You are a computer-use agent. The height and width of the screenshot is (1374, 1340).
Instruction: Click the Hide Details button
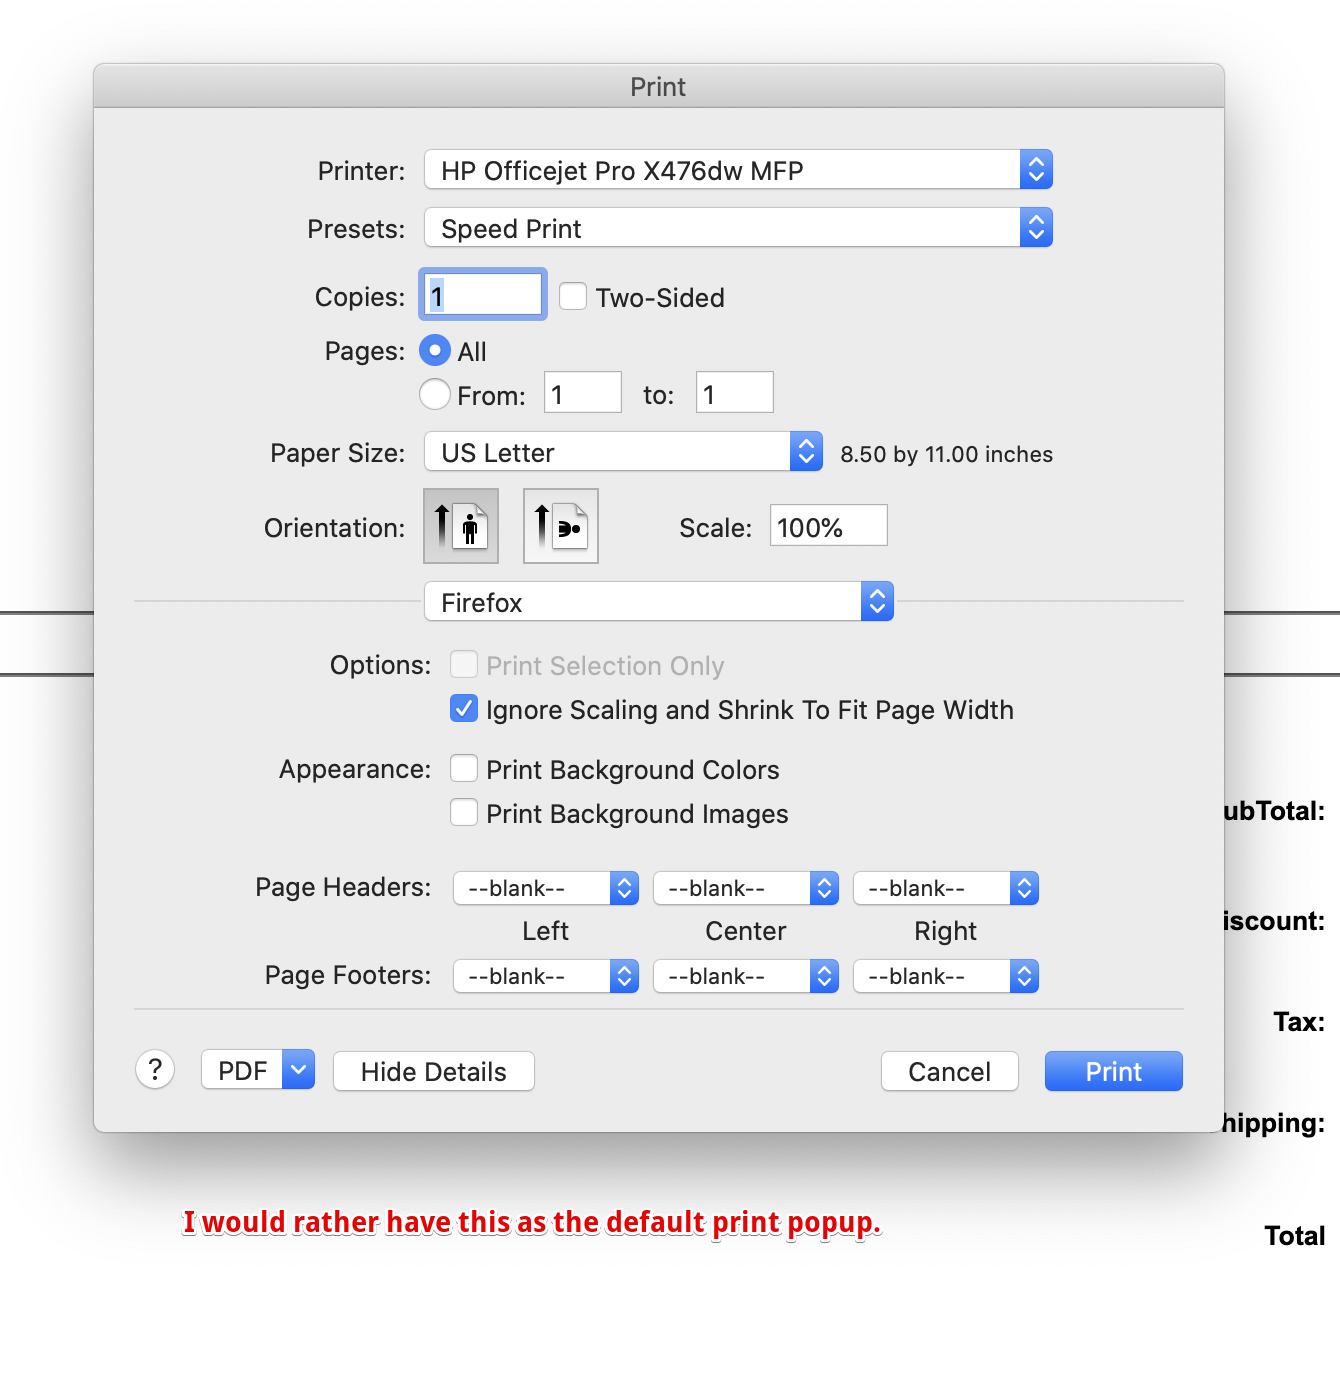(x=434, y=1071)
